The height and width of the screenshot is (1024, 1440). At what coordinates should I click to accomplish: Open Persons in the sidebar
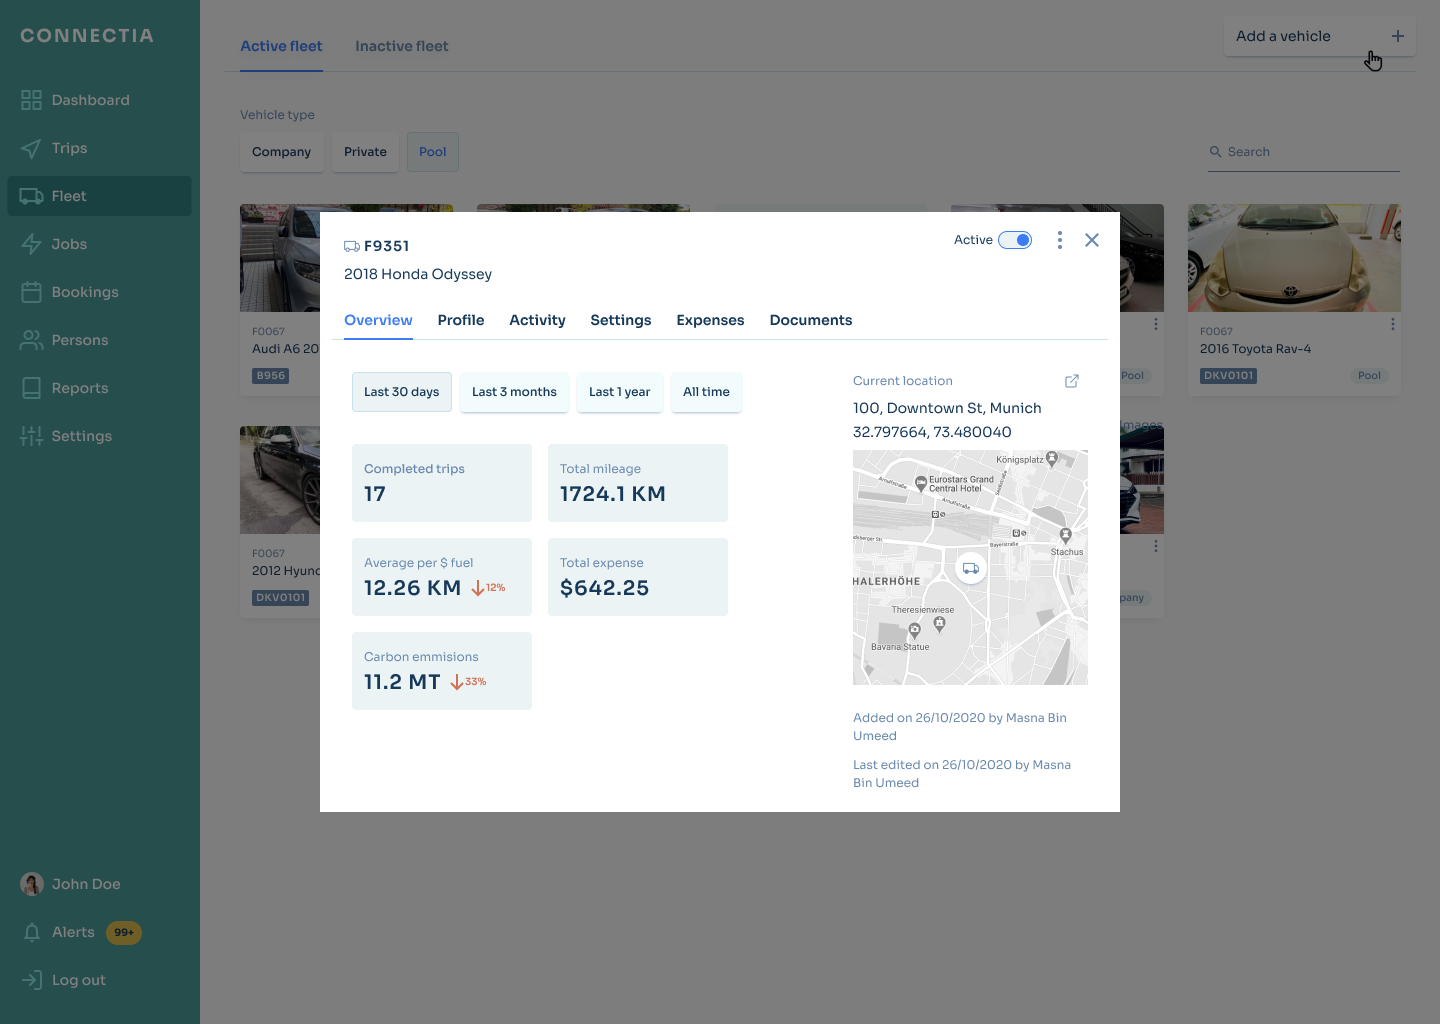[99, 340]
